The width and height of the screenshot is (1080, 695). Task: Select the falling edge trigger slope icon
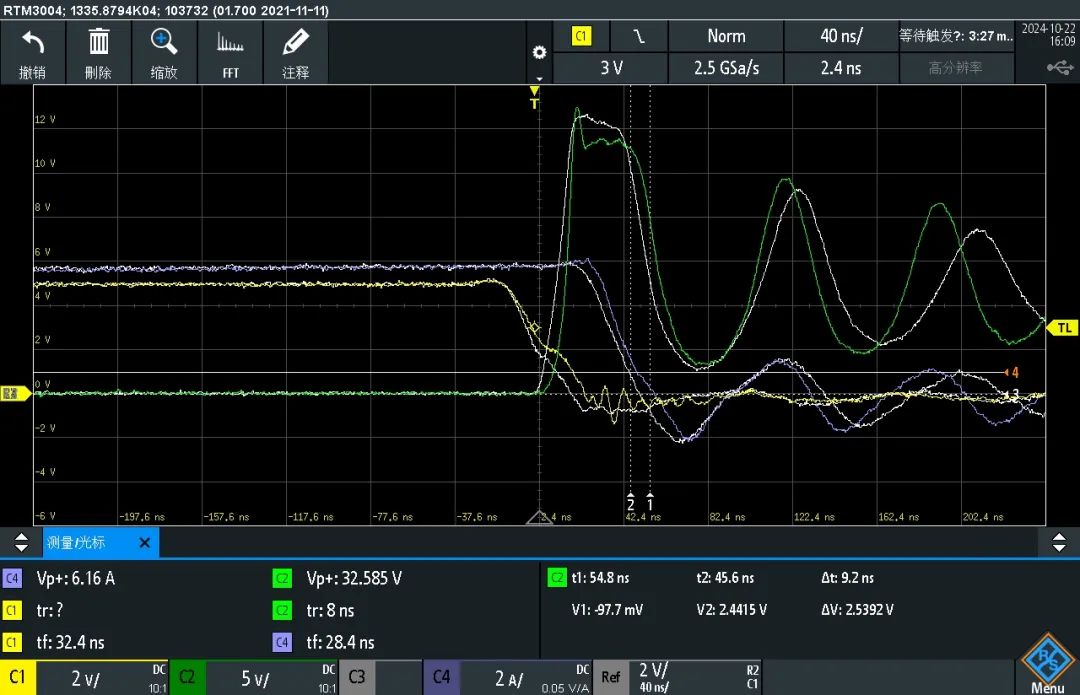click(x=639, y=36)
